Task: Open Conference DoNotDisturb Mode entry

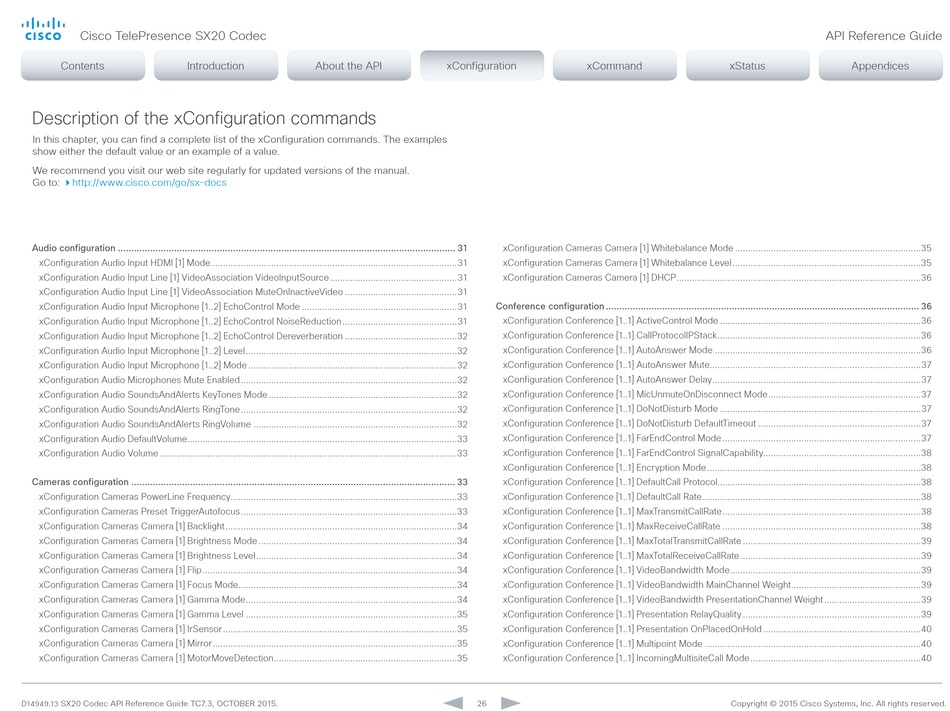Action: pyautogui.click(x=717, y=409)
